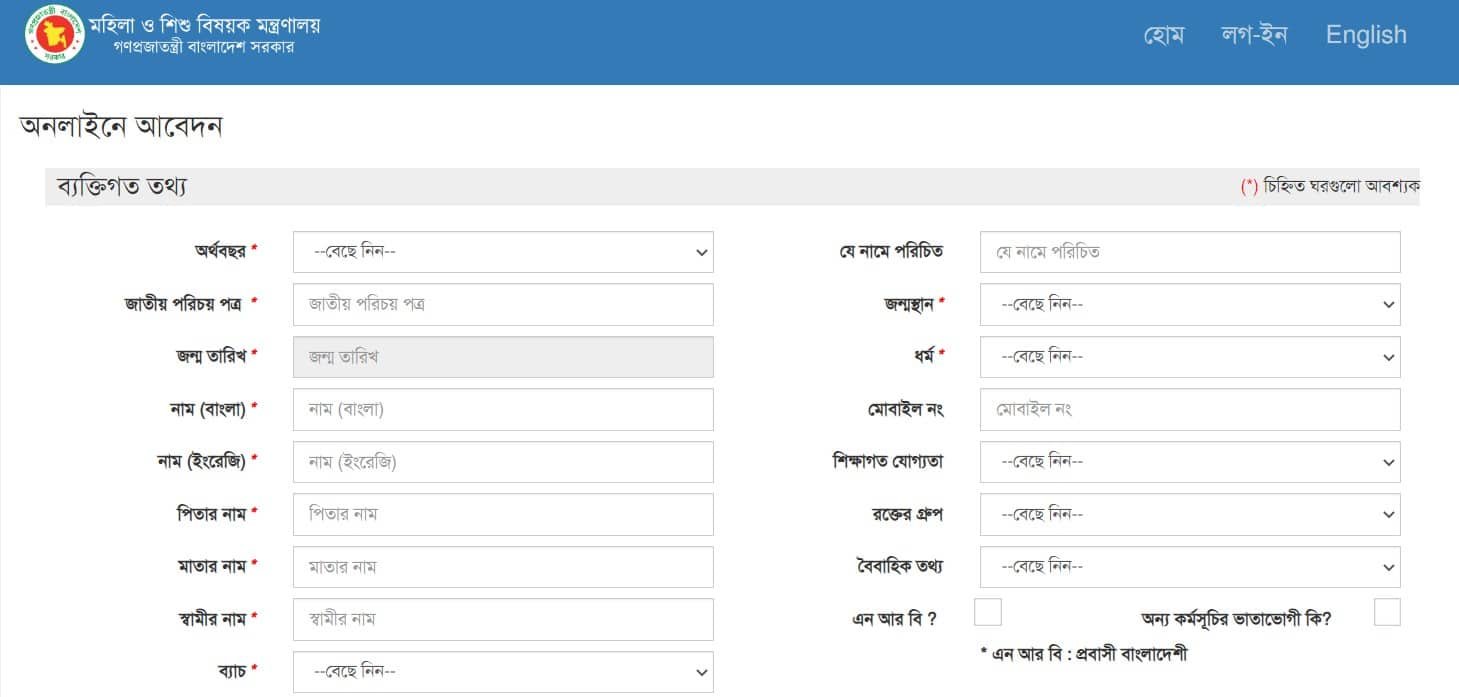The height and width of the screenshot is (697, 1459).
Task: Select the বৈবাহিক তথ্য dropdown
Action: coord(1190,567)
